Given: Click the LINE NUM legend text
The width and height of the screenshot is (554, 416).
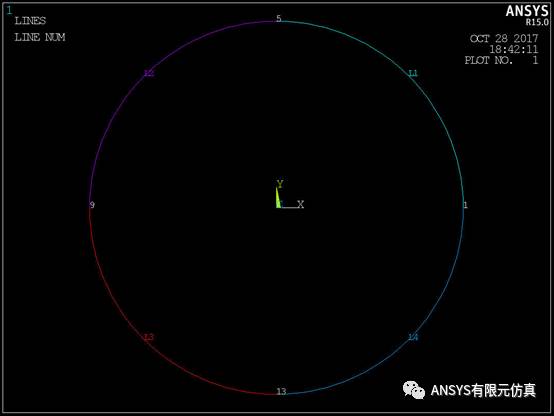Looking at the screenshot, I should [x=40, y=37].
